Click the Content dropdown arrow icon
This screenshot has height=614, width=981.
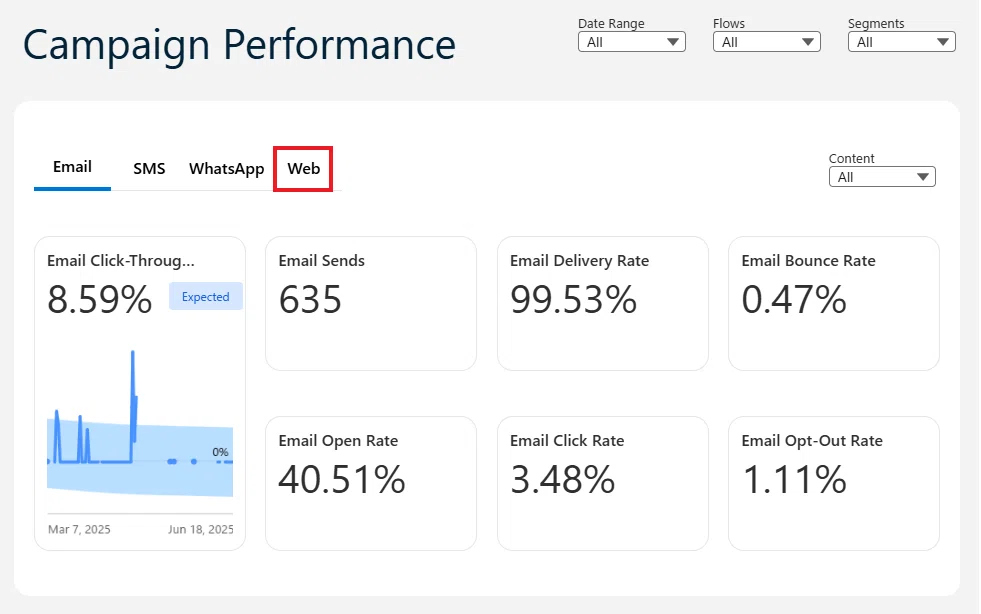[x=923, y=177]
